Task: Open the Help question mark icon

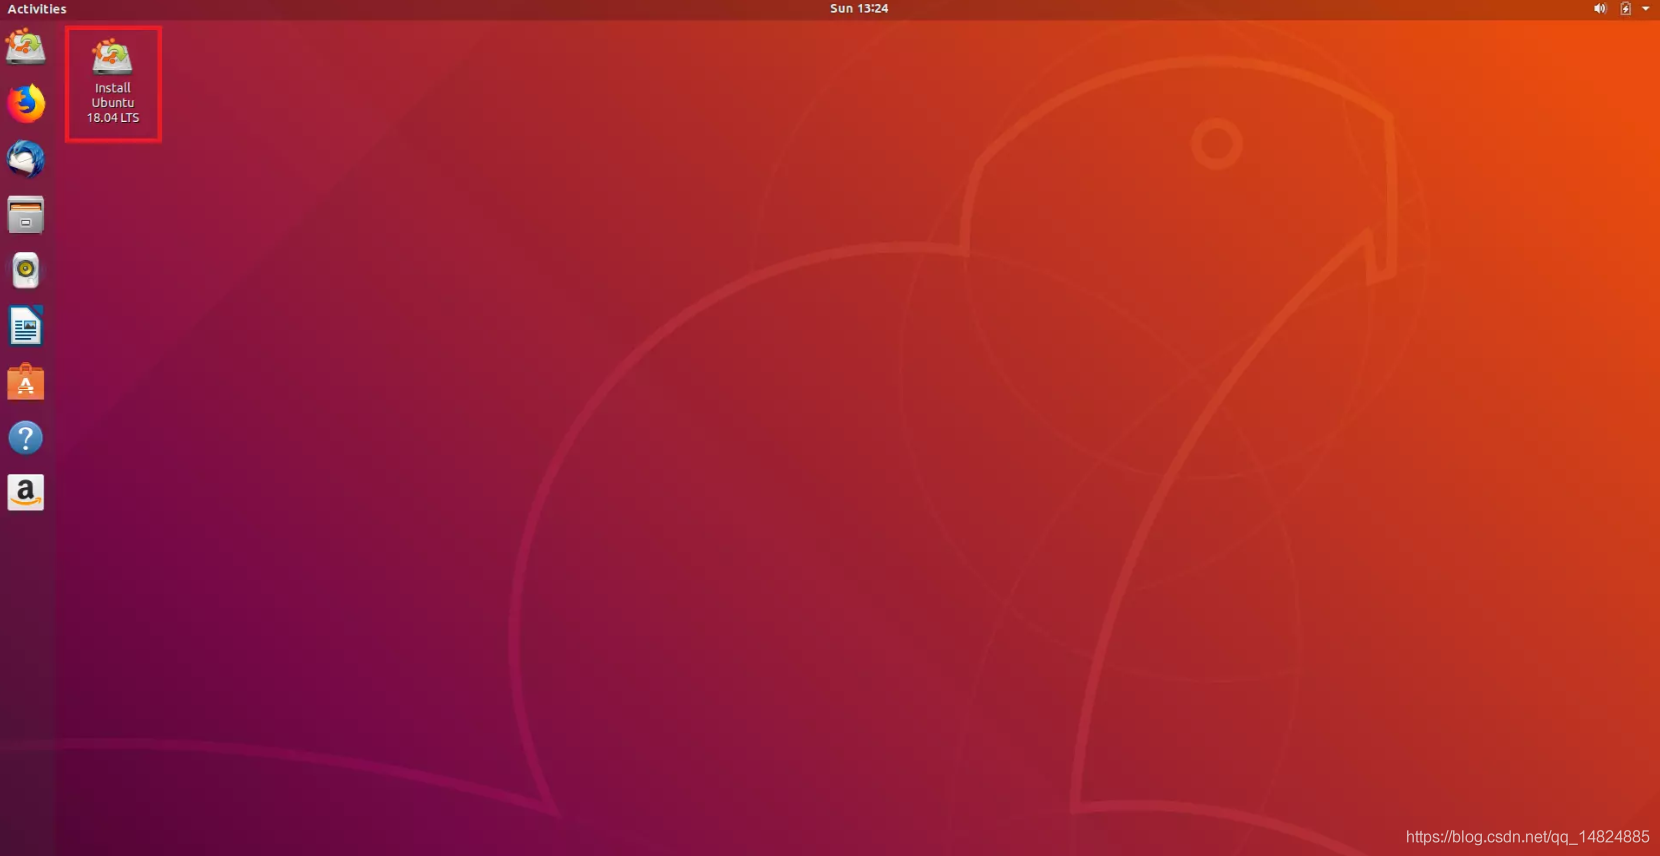Action: click(x=26, y=437)
